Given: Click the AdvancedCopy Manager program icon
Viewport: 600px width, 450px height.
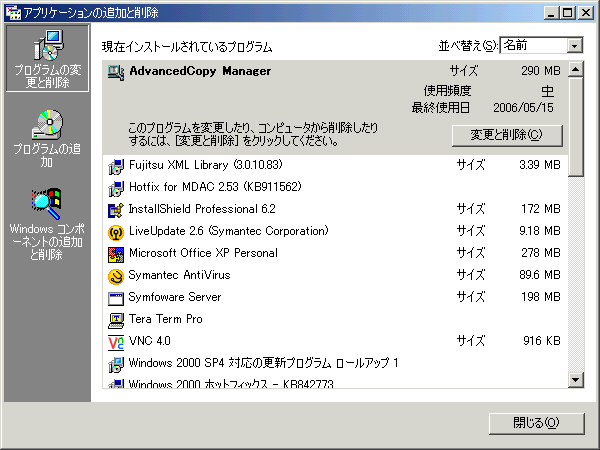Looking at the screenshot, I should pyautogui.click(x=116, y=72).
